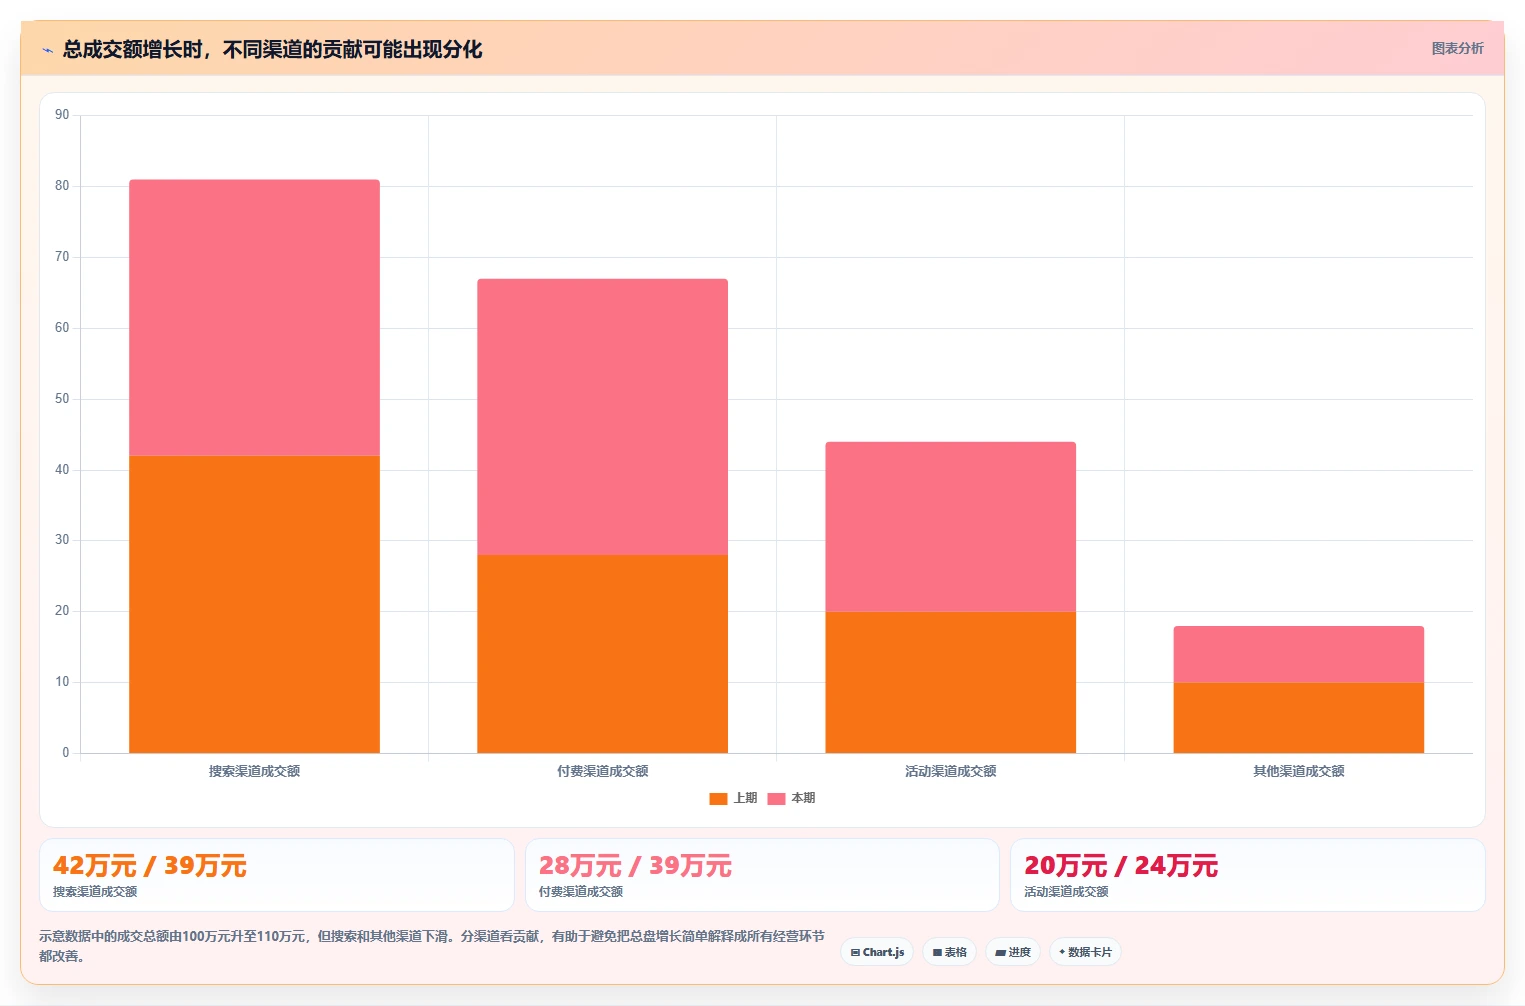This screenshot has width=1525, height=1006.
Task: Click the Chart.js chip
Action: (x=877, y=952)
